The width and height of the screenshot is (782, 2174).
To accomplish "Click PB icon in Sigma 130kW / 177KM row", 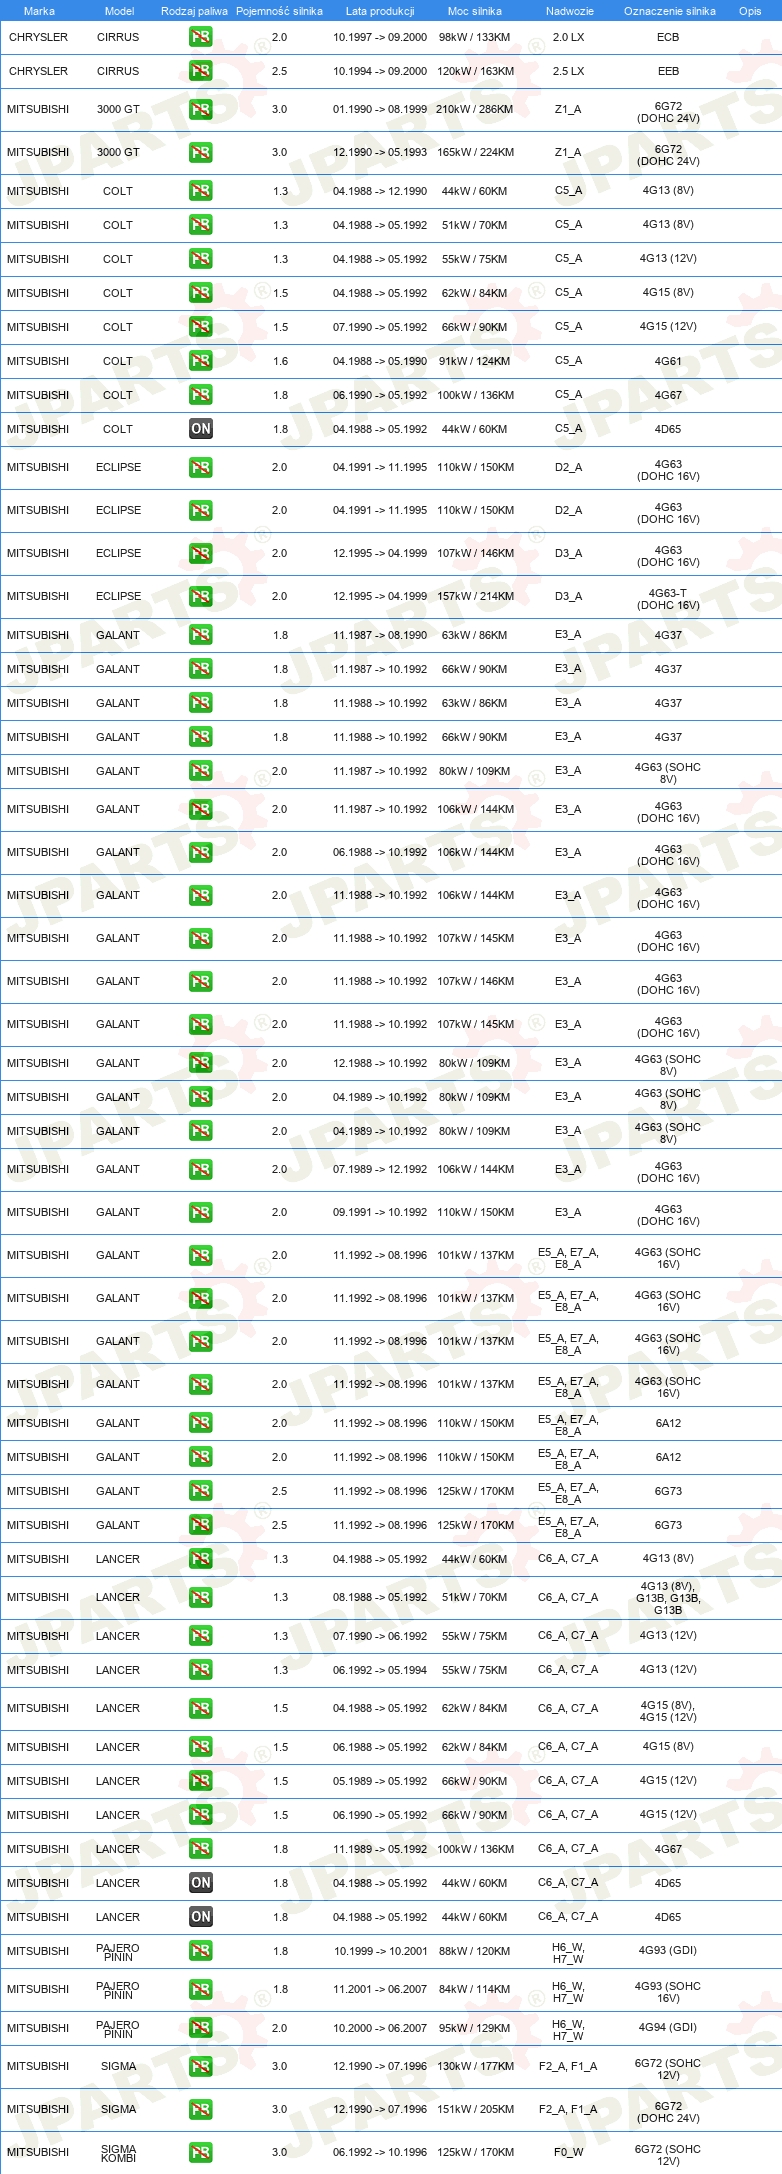I will point(200,2066).
